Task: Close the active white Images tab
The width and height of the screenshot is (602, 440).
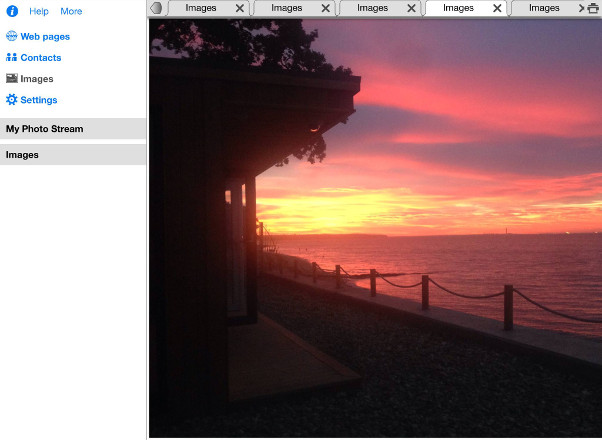Action: (497, 8)
